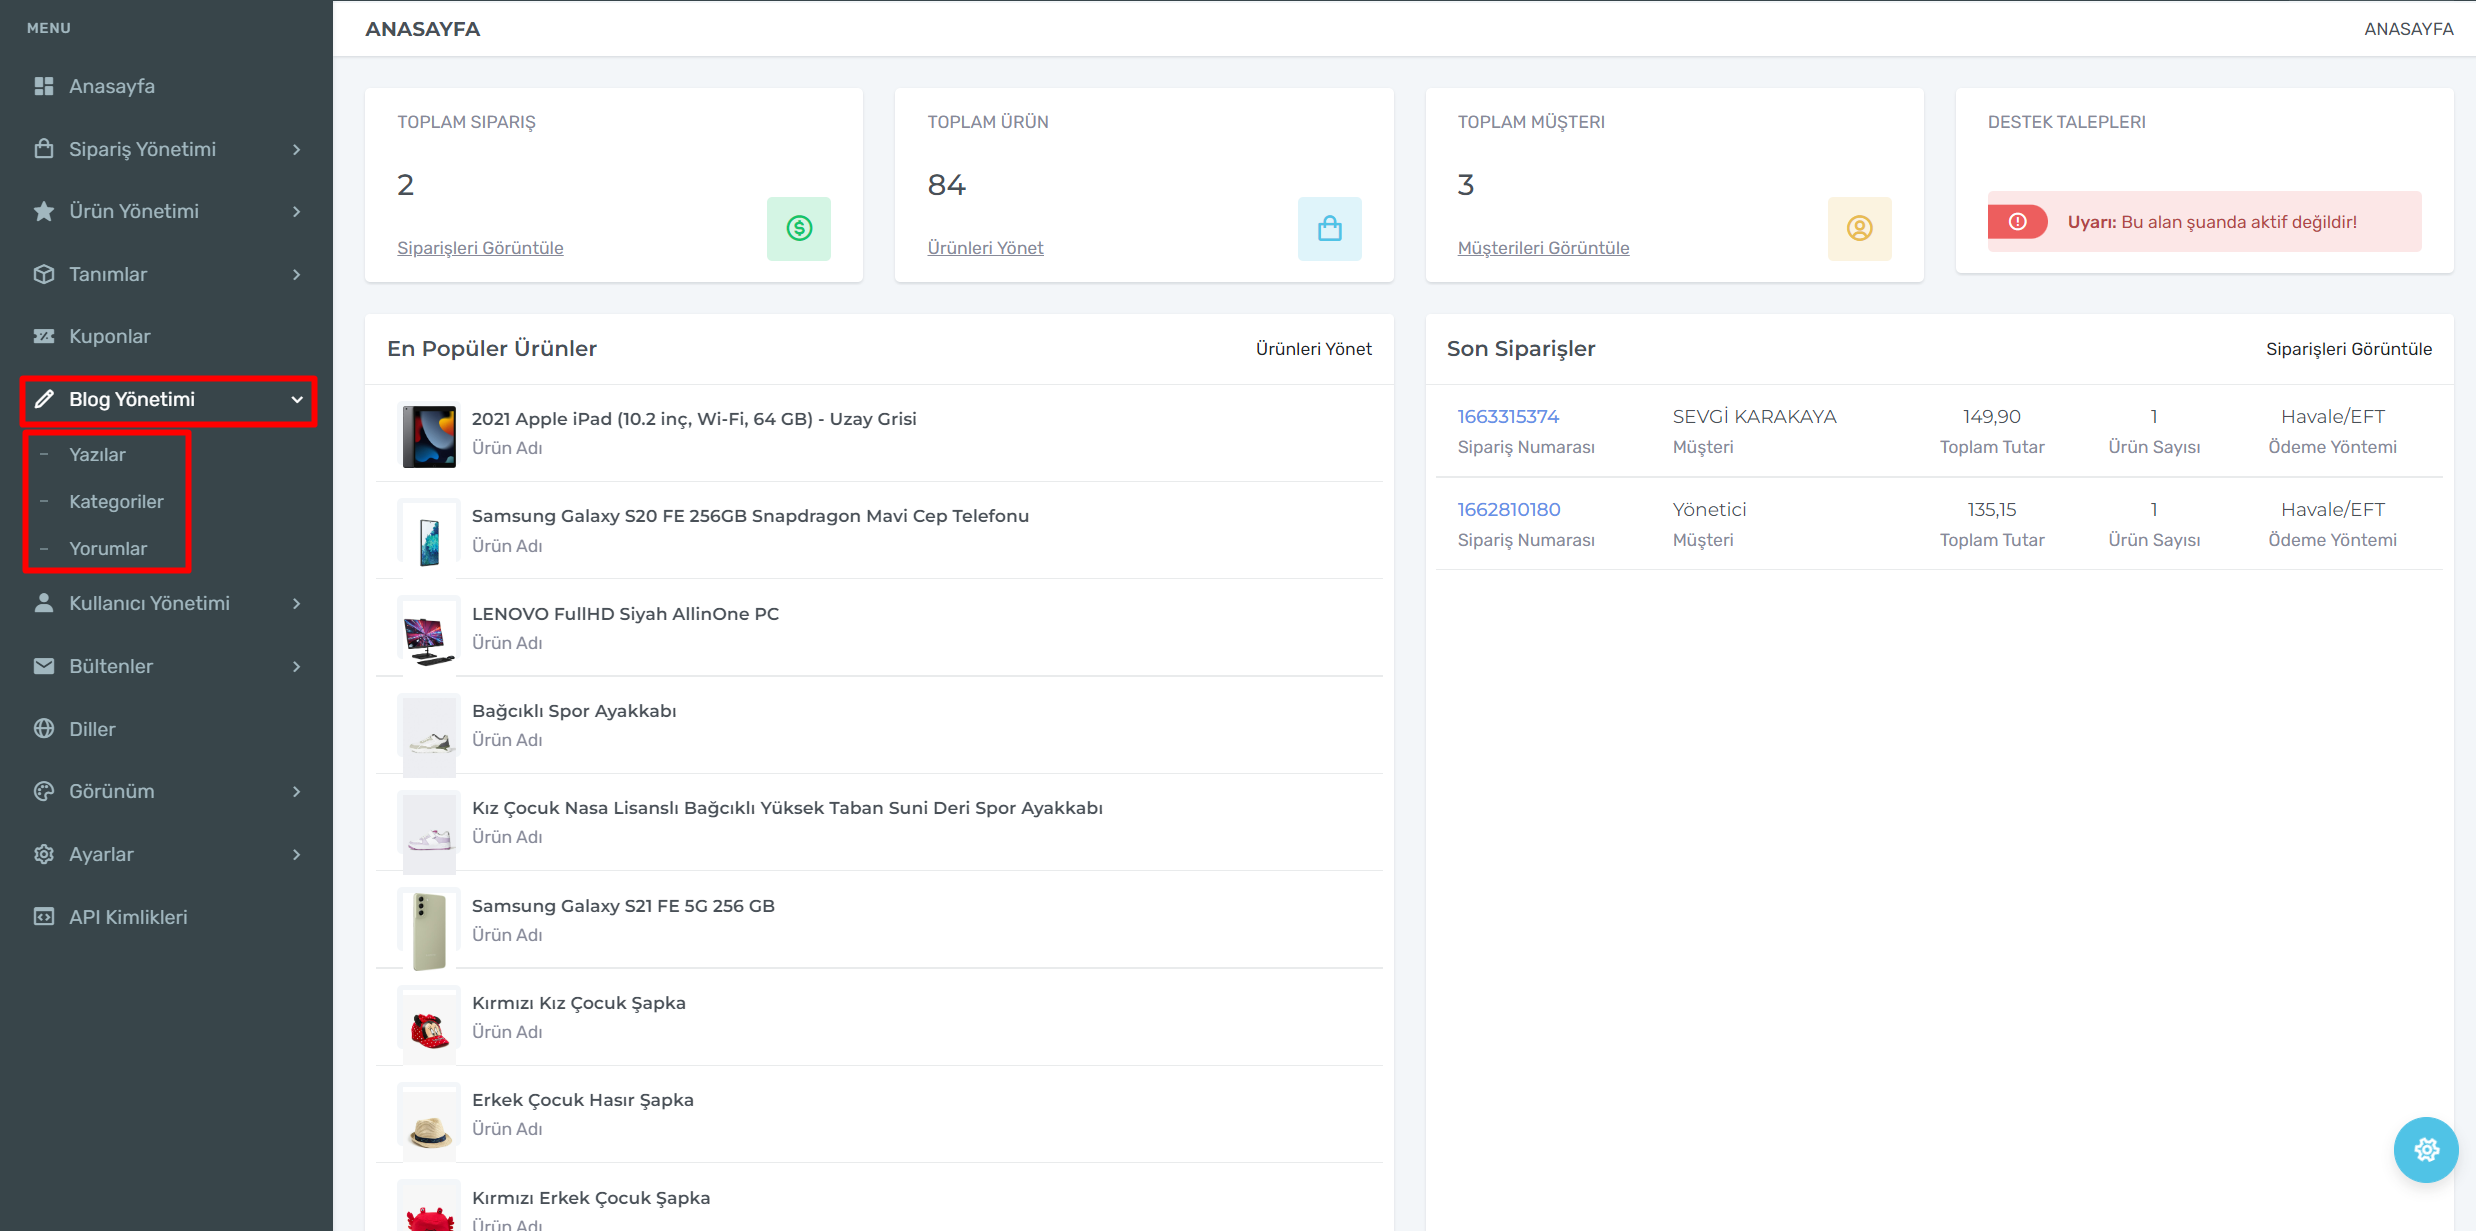This screenshot has width=2476, height=1231.
Task: Click the Apple iPad product thumbnail
Action: click(x=429, y=435)
